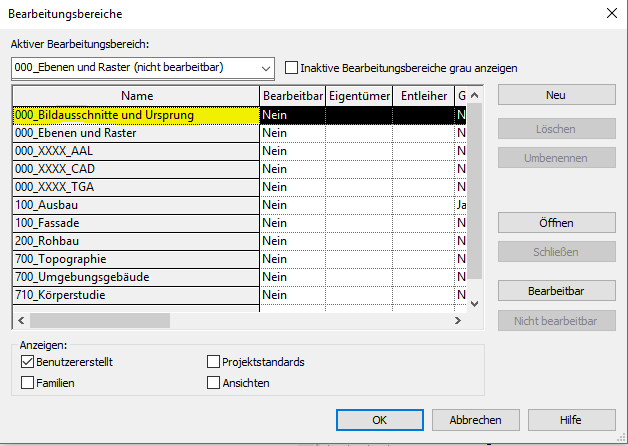Viewport: 628px width, 446px height.
Task: Close the Bearbeitungsbereiche dialog window
Action: coord(610,13)
